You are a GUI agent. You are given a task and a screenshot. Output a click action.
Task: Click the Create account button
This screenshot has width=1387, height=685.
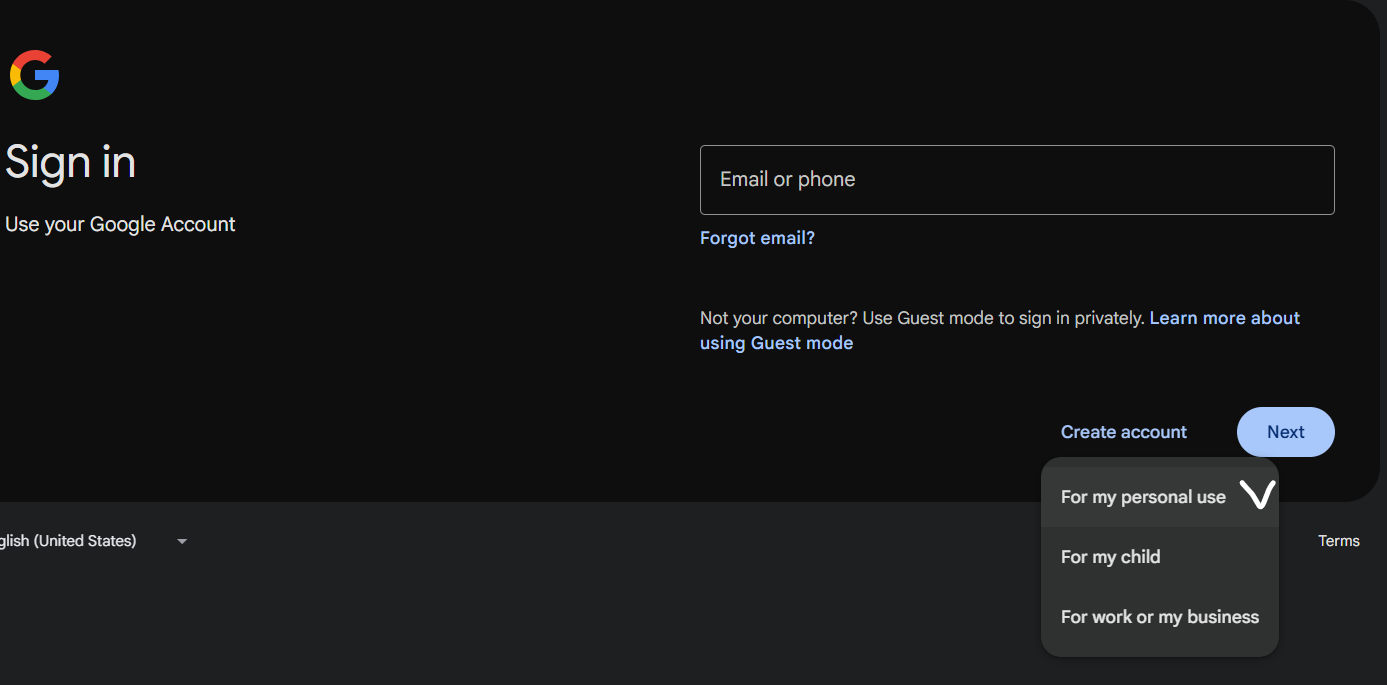click(x=1123, y=432)
